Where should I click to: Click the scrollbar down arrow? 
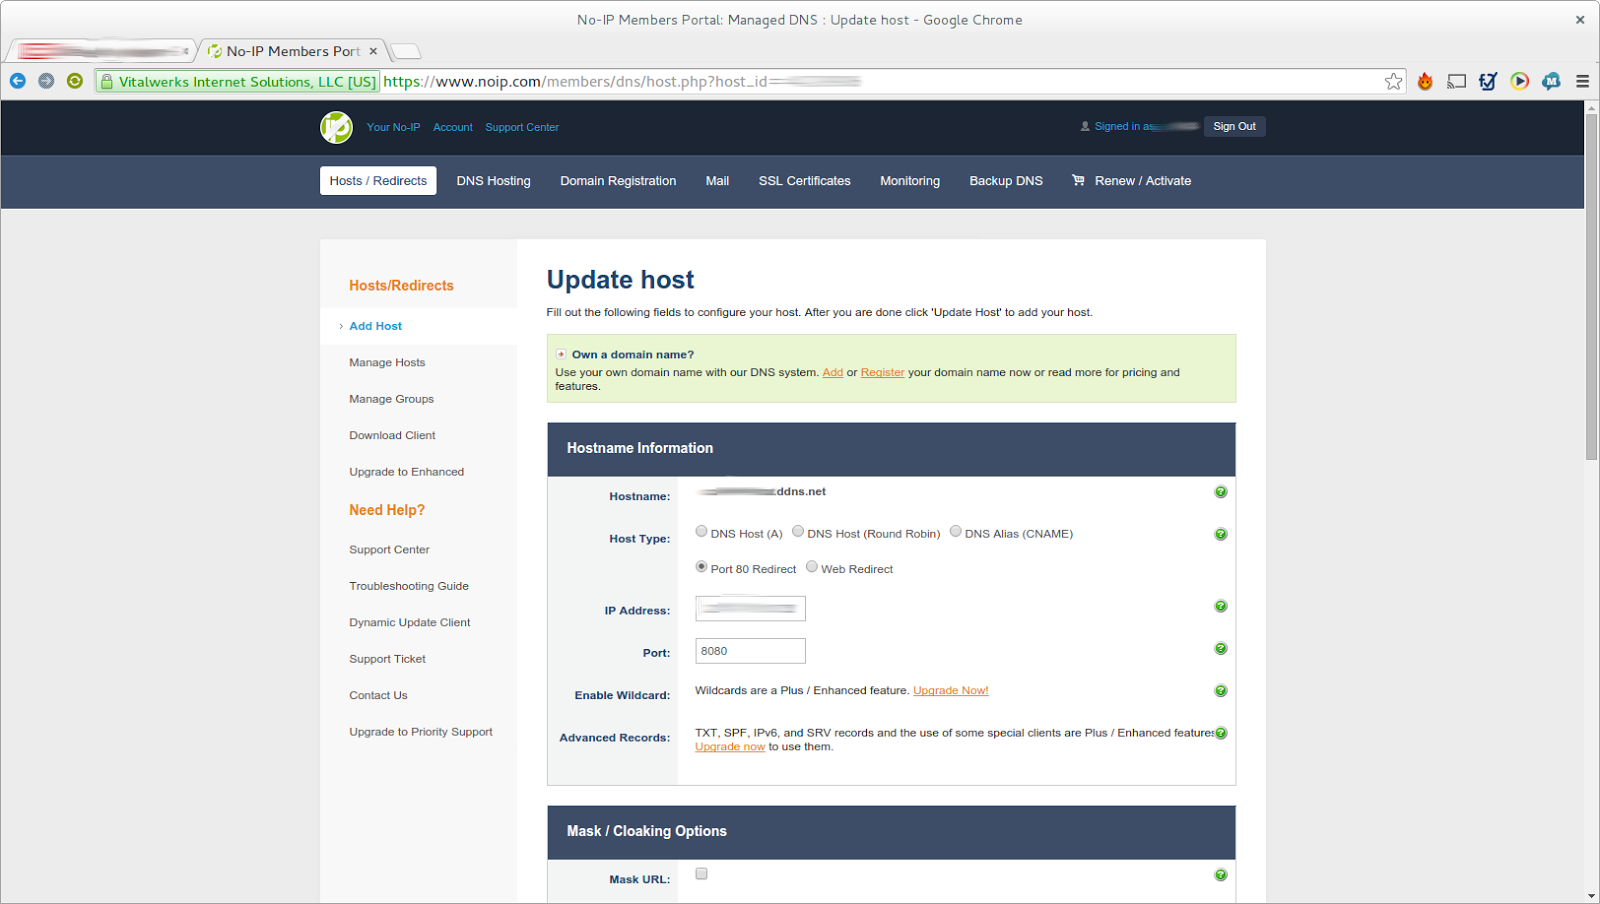1592,896
